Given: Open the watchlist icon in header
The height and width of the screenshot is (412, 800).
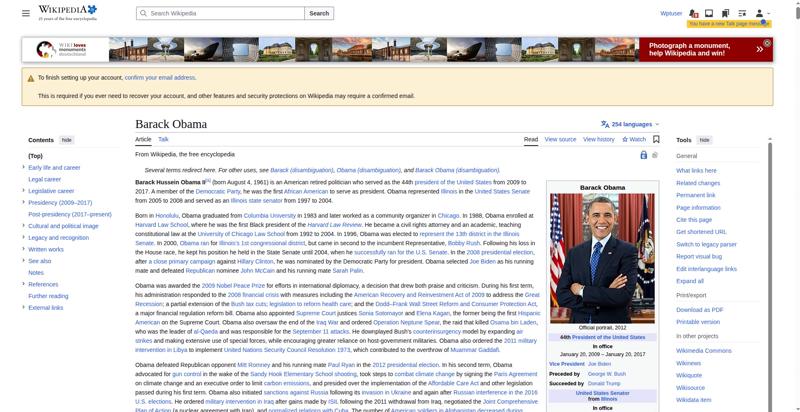Looking at the screenshot, I should (x=742, y=13).
